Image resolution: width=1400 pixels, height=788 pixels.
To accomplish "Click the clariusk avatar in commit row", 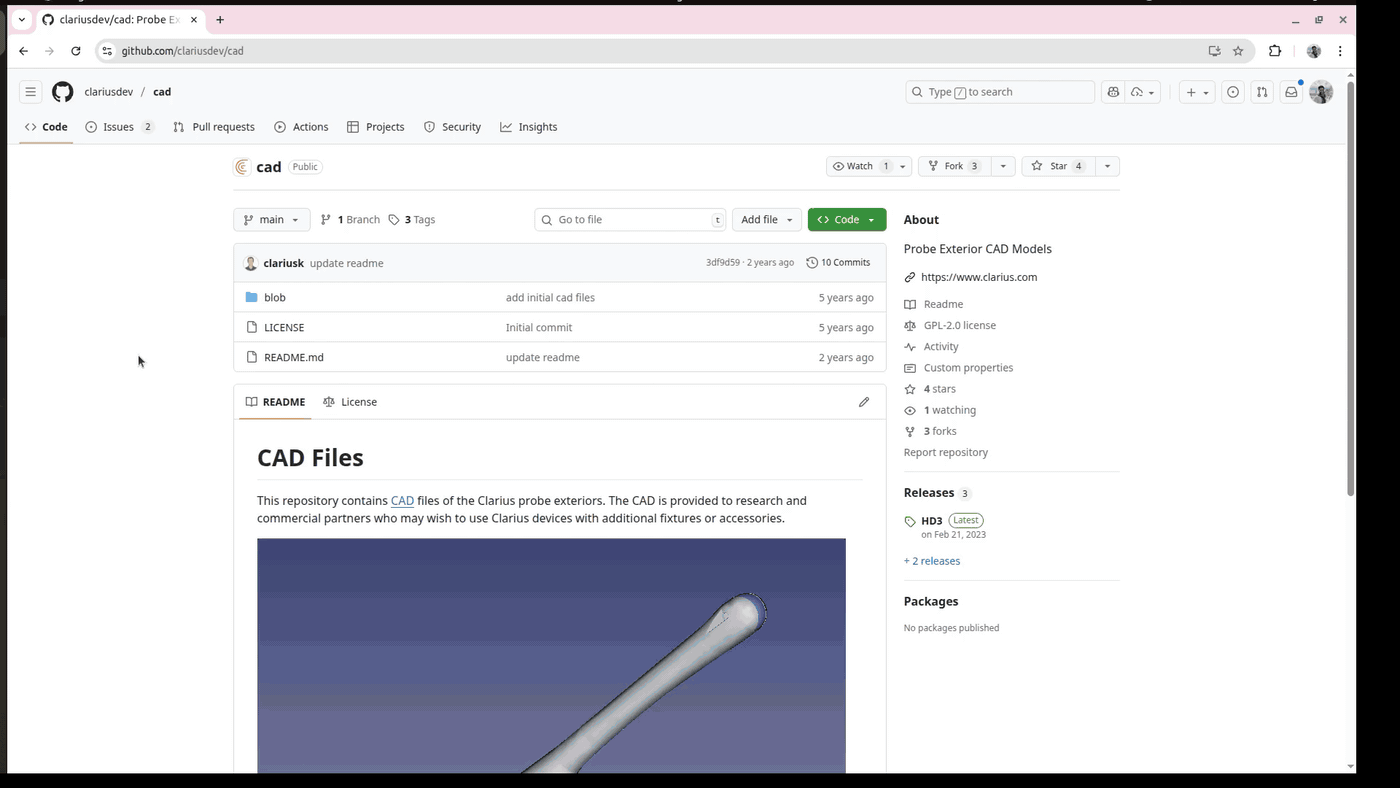I will (251, 263).
